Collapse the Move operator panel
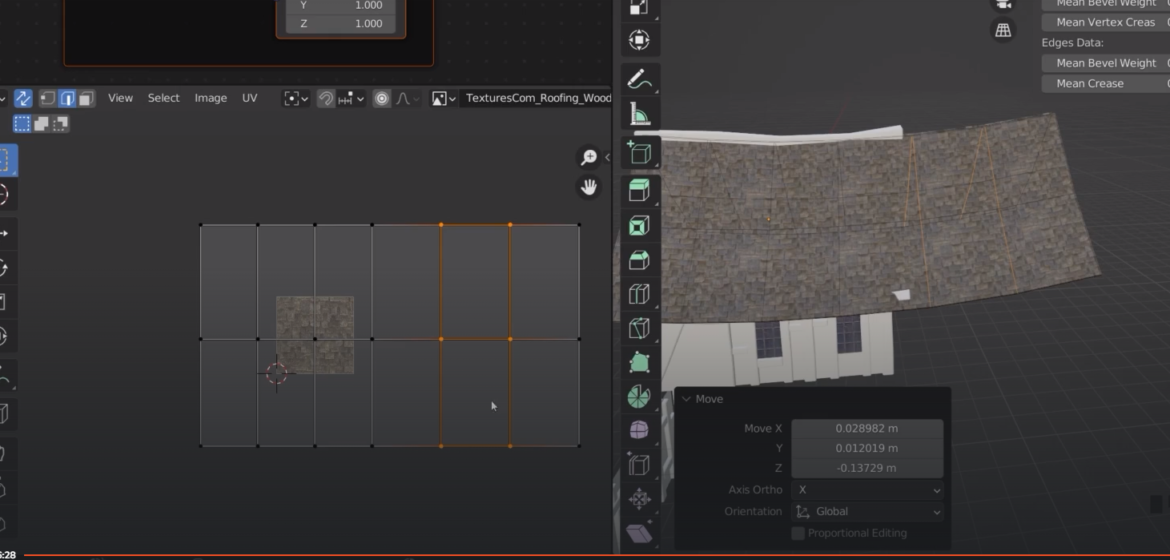Image resolution: width=1170 pixels, height=560 pixels. pos(686,399)
